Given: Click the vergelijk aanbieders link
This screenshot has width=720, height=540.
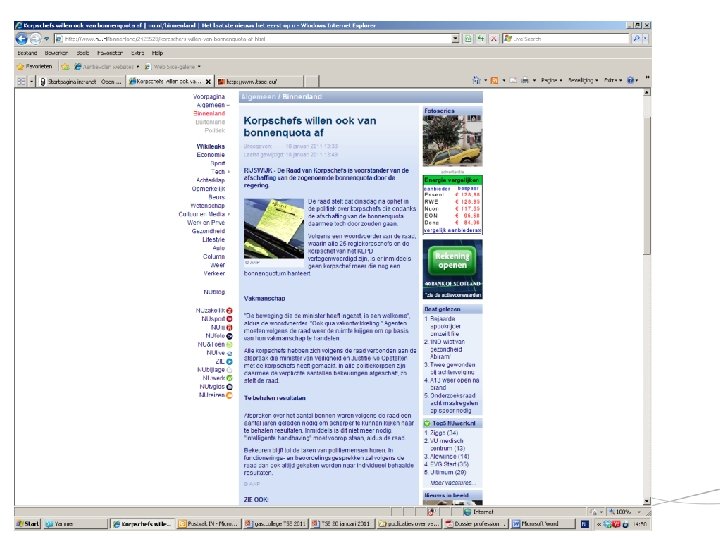Looking at the screenshot, I should (452, 230).
